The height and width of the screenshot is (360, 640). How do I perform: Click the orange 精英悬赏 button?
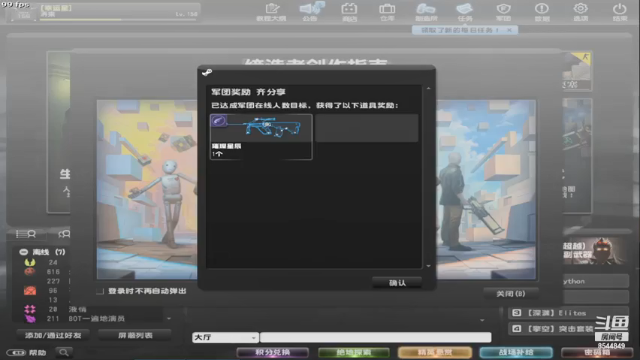click(x=435, y=352)
